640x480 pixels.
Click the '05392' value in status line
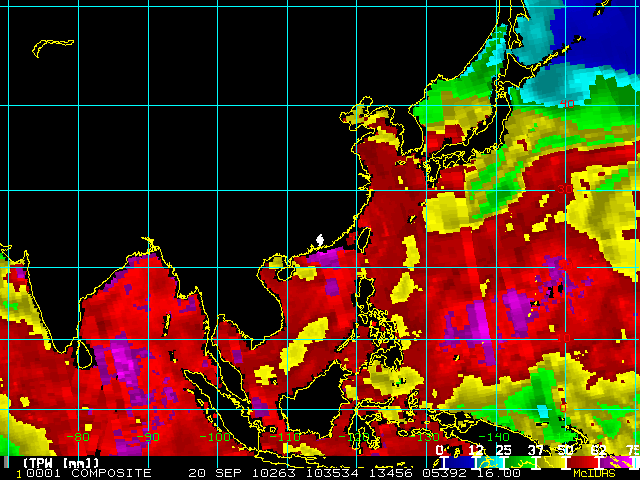pyautogui.click(x=445, y=473)
